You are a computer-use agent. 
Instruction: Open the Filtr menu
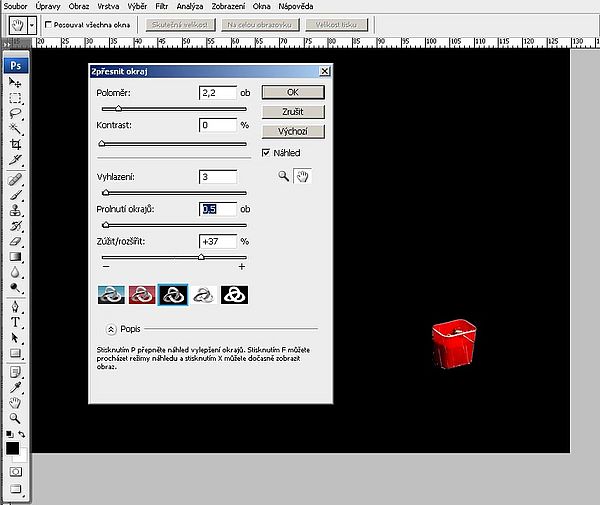[160, 6]
